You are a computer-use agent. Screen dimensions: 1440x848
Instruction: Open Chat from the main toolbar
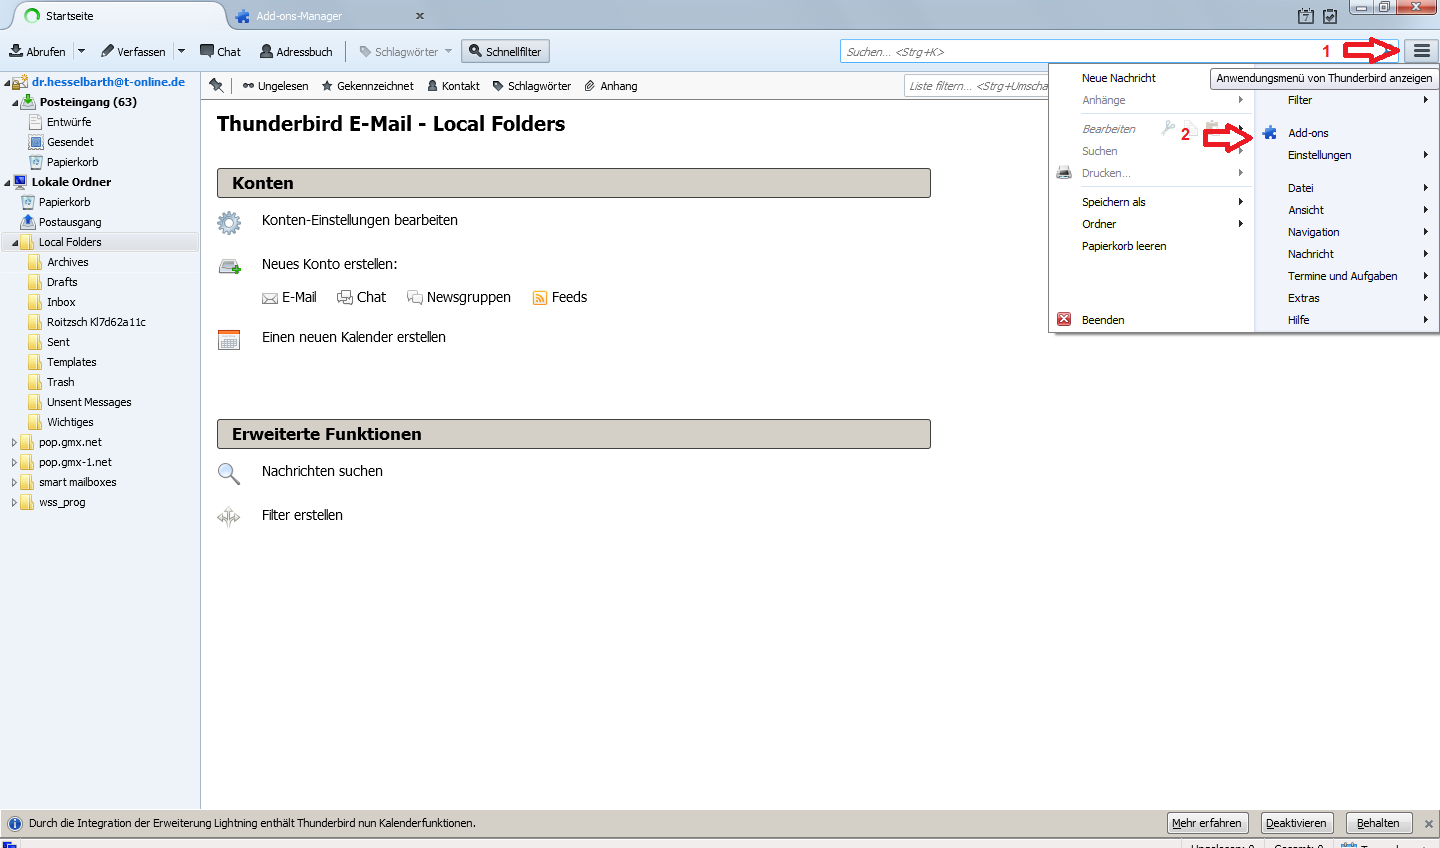[x=220, y=51]
